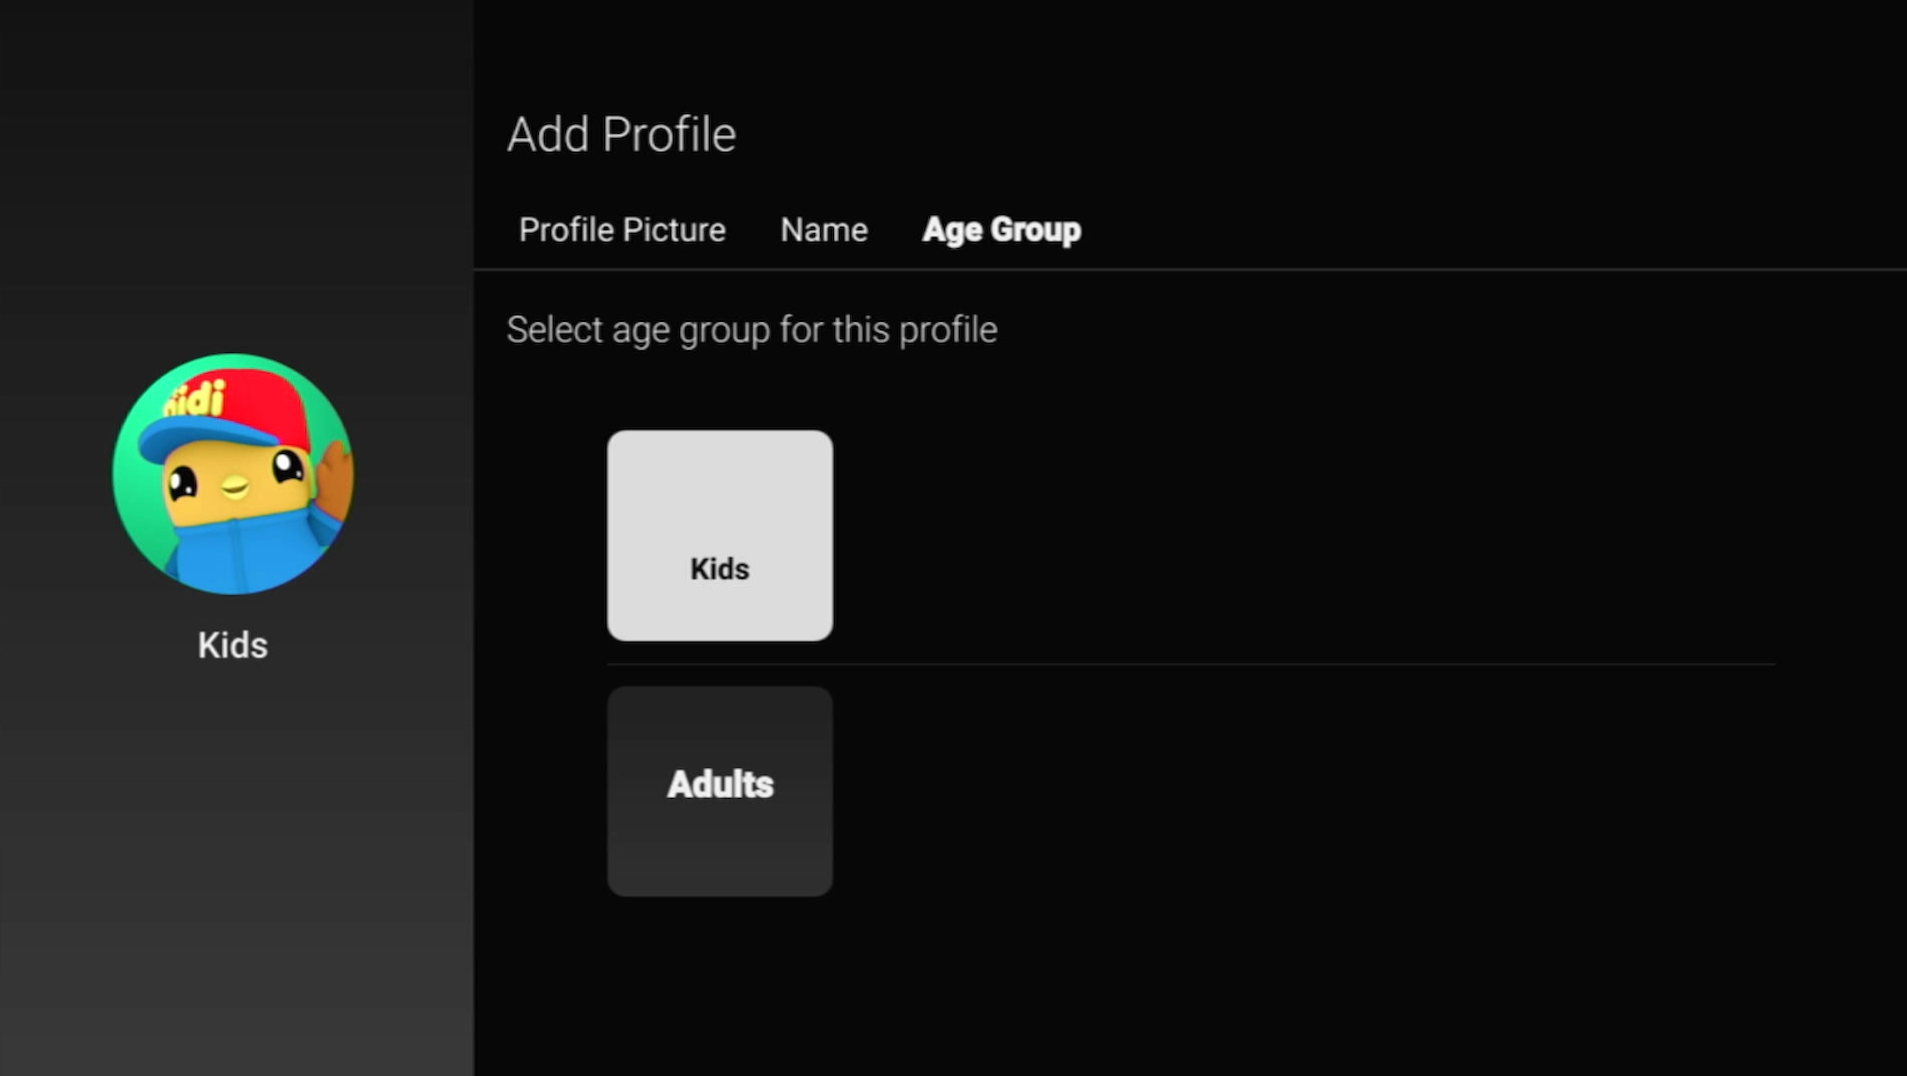Viewport: 1907px width, 1076px height.
Task: Click the Add Profile heading
Action: 621,134
